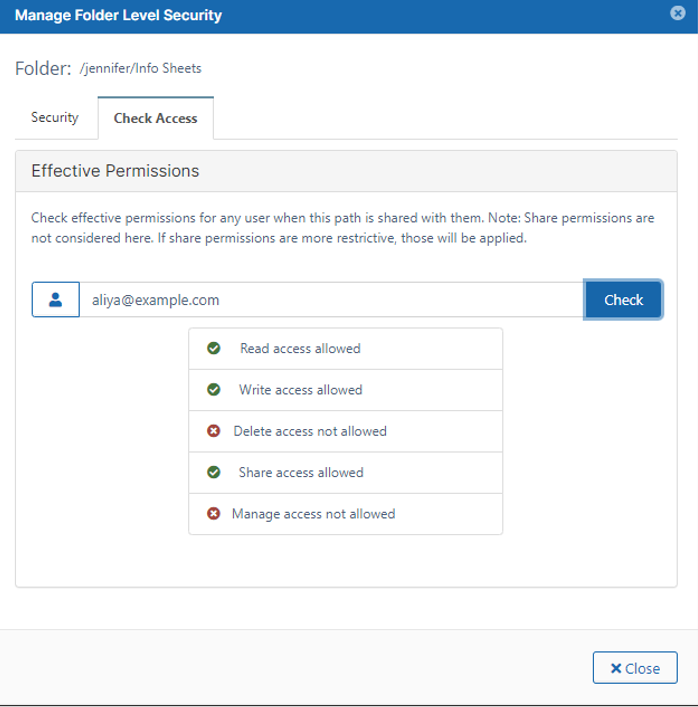This screenshot has height=707, width=698.
Task: Switch to the Security tab
Action: point(55,118)
